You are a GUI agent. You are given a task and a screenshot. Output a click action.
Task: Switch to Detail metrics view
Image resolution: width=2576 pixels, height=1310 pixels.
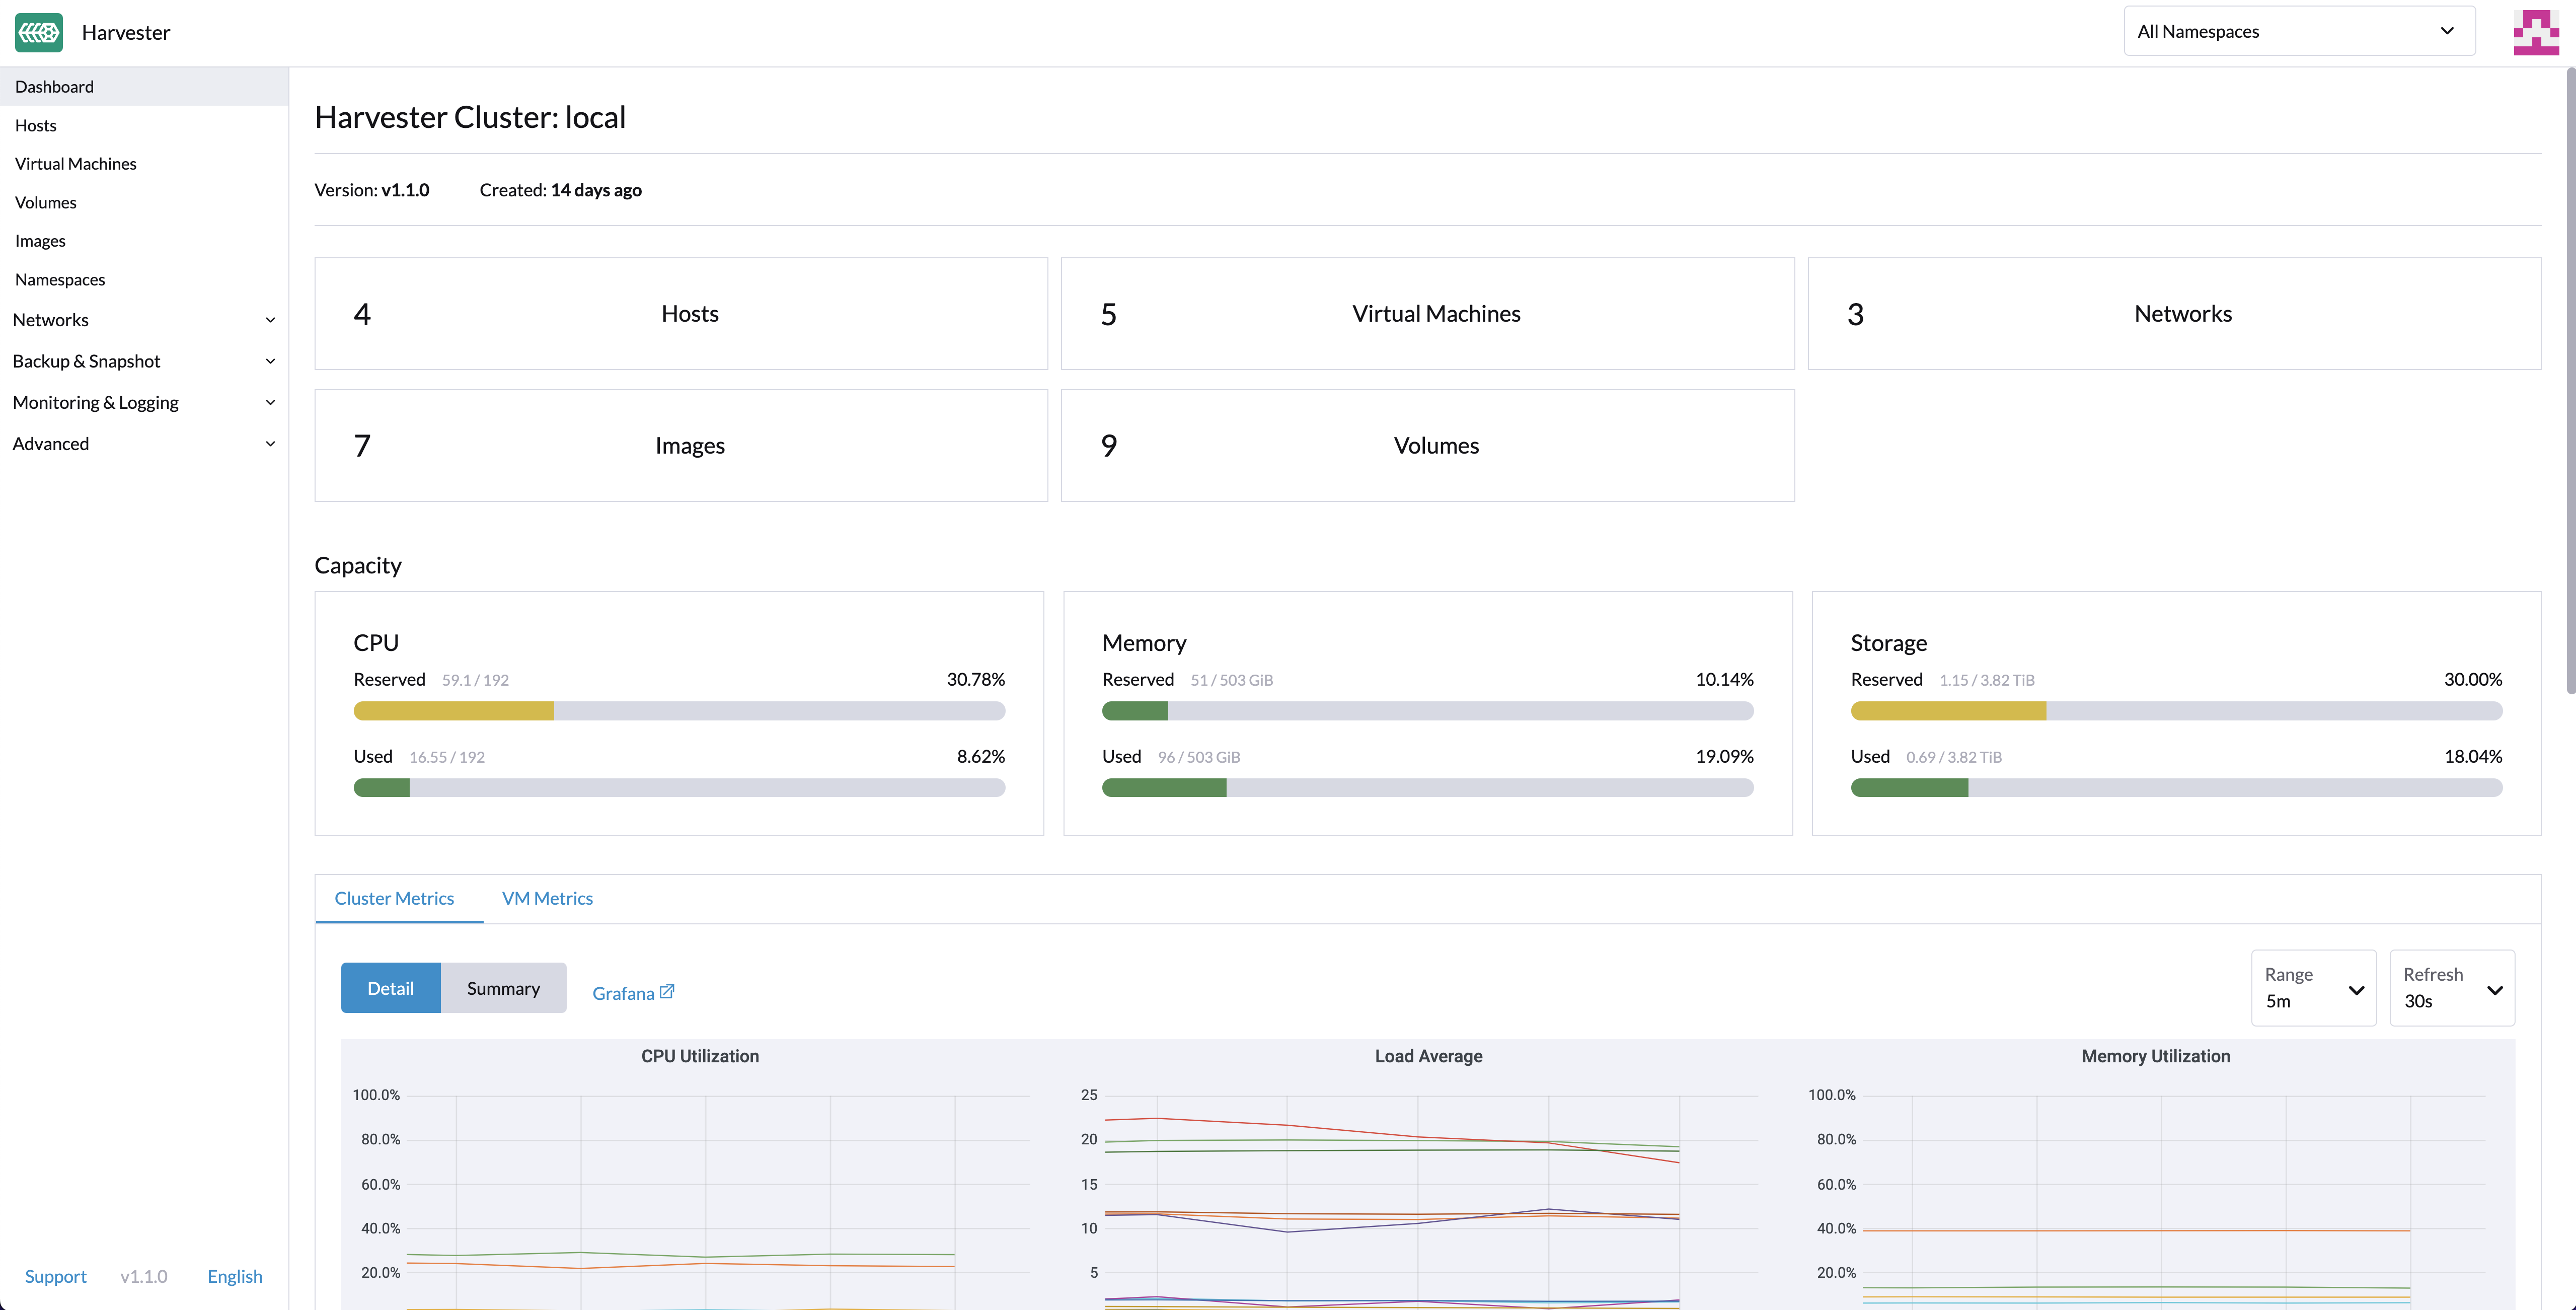click(x=390, y=988)
